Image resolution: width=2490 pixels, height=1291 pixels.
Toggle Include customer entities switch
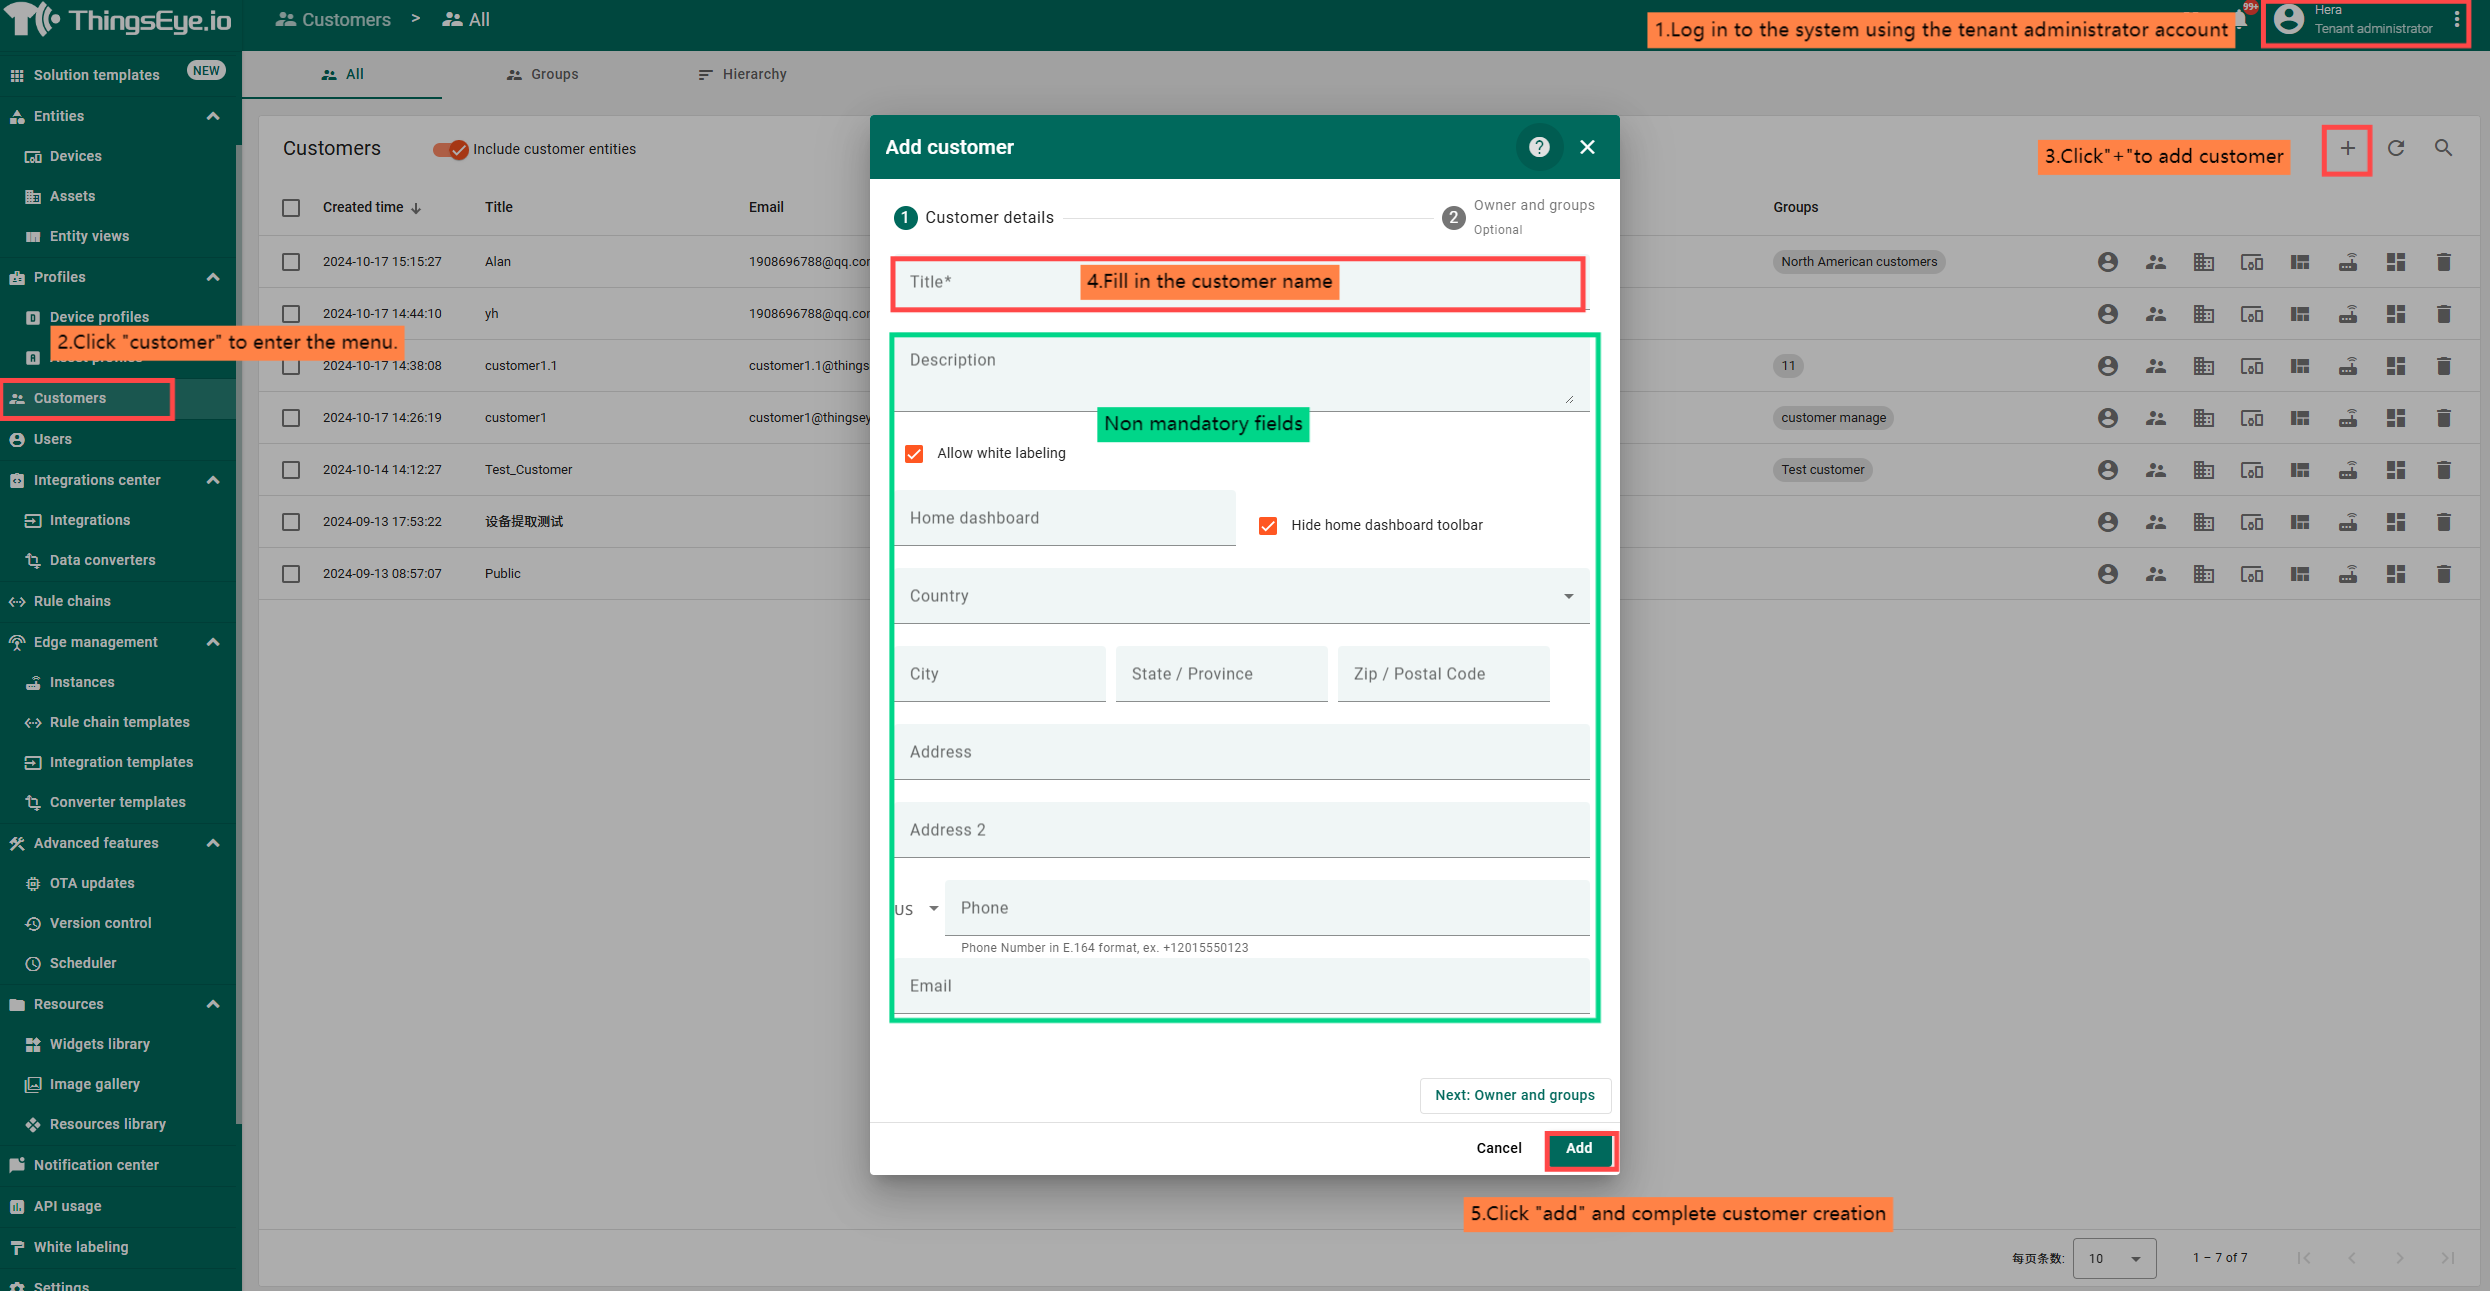(x=450, y=149)
